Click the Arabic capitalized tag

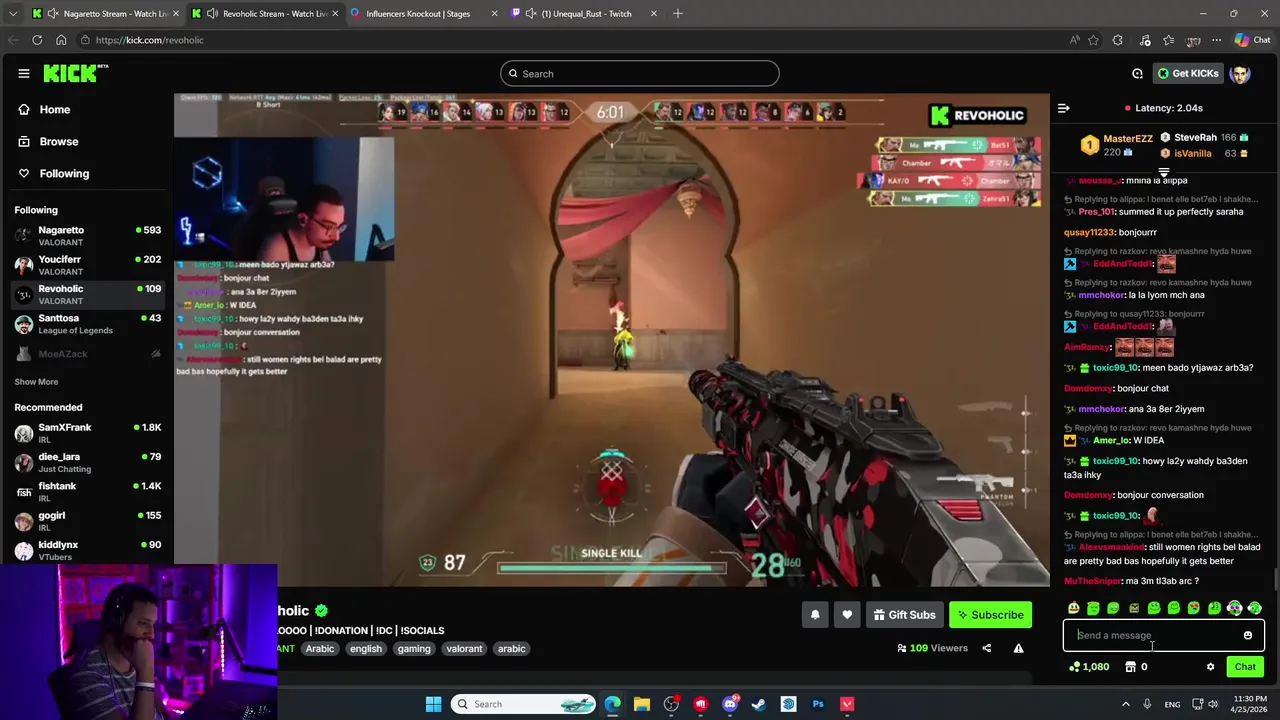click(320, 649)
